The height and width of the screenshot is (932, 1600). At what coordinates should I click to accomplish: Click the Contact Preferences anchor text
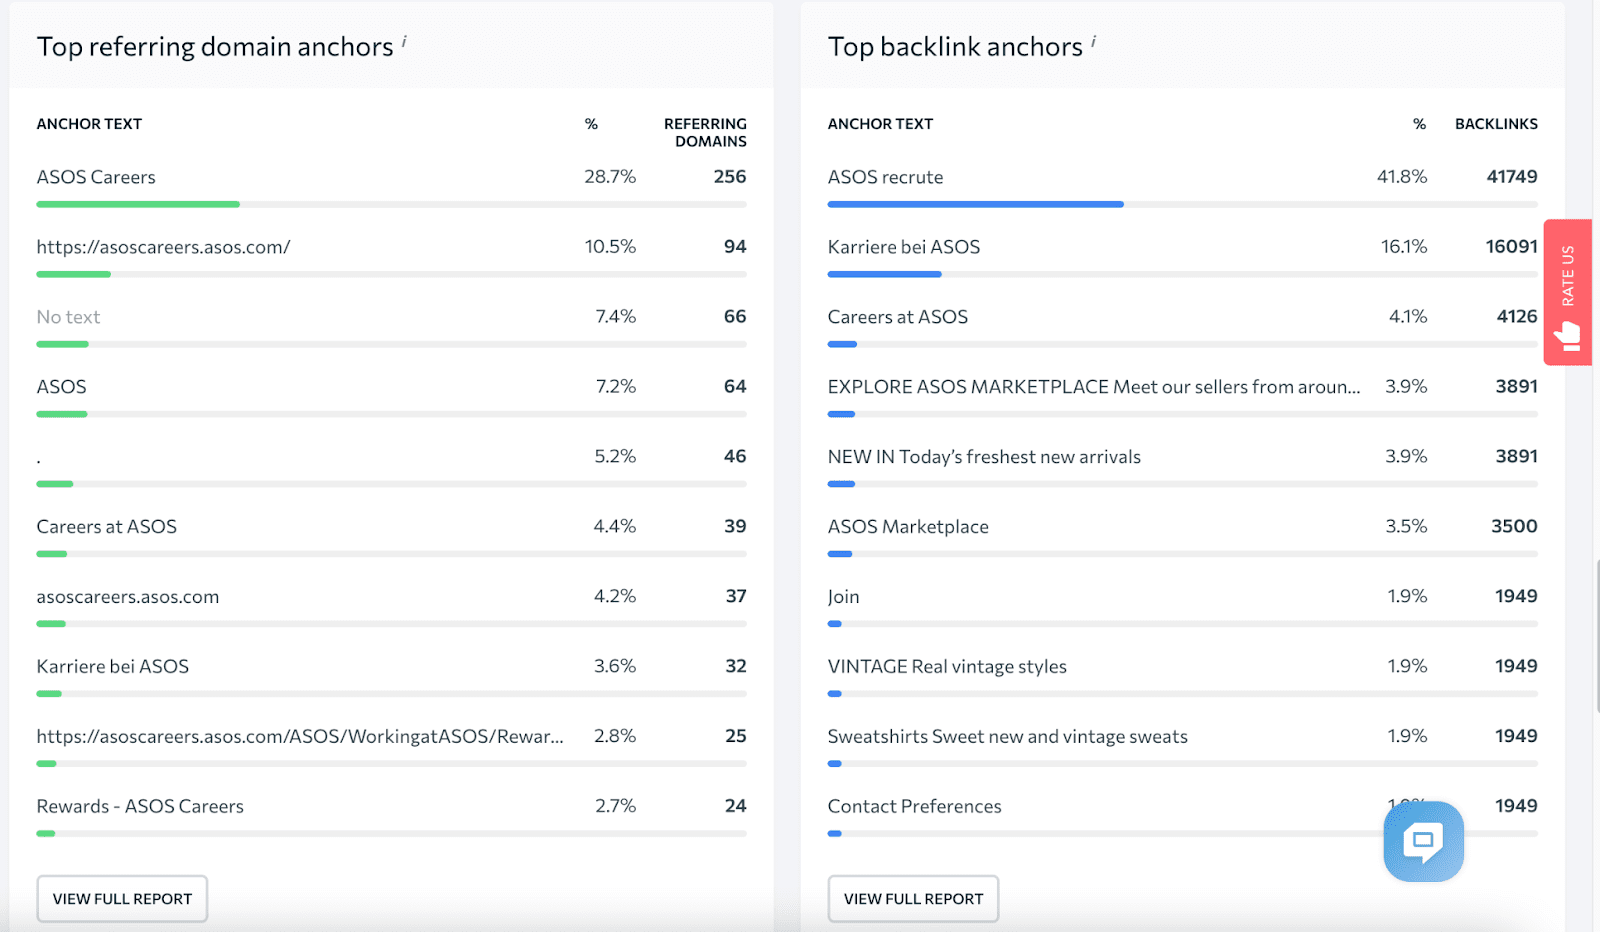(x=914, y=806)
